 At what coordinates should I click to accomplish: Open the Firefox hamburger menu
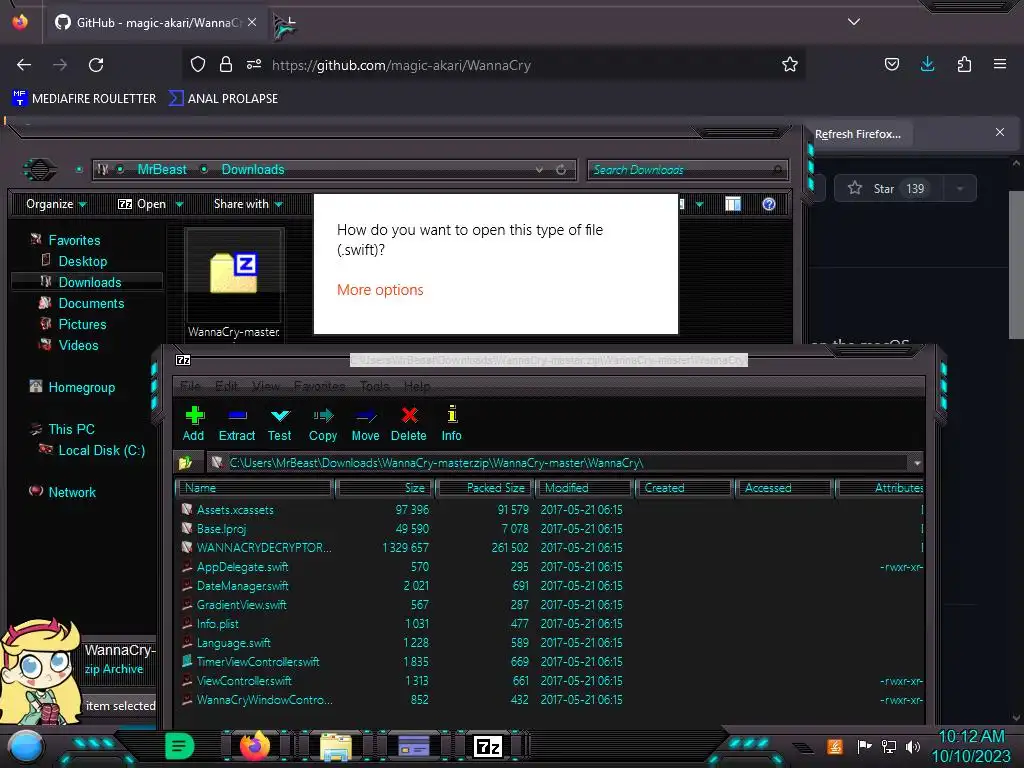click(1000, 64)
